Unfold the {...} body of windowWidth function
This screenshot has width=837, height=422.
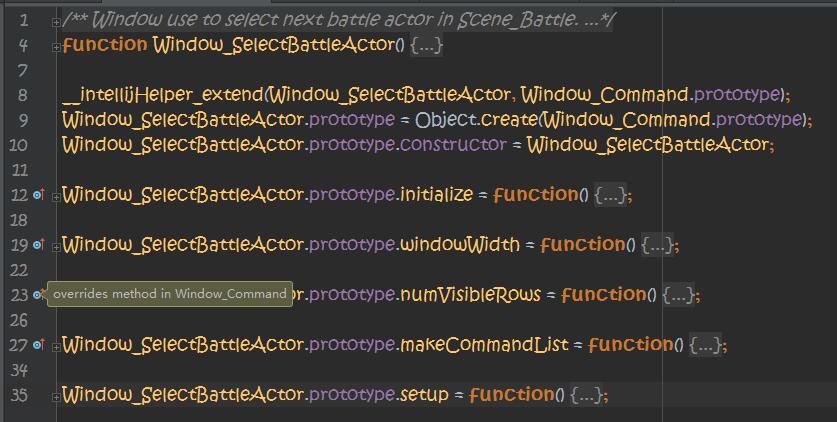(x=657, y=245)
